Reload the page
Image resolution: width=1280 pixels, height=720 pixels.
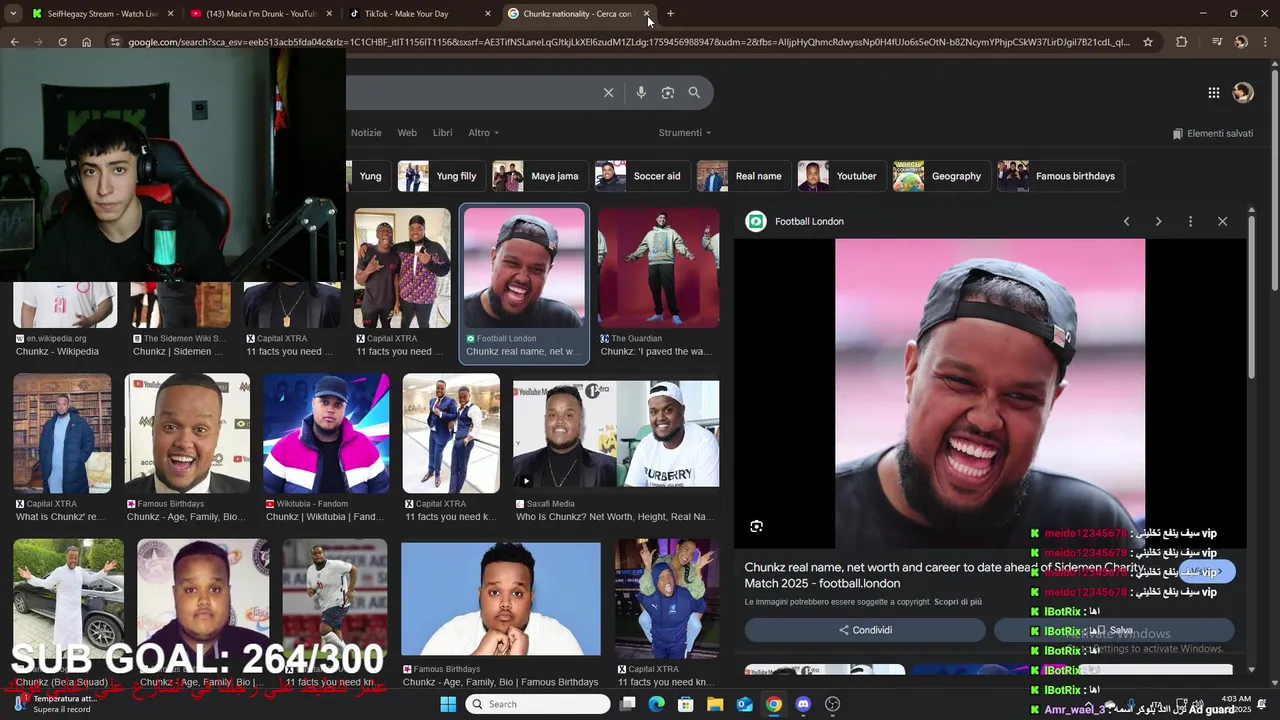[62, 42]
